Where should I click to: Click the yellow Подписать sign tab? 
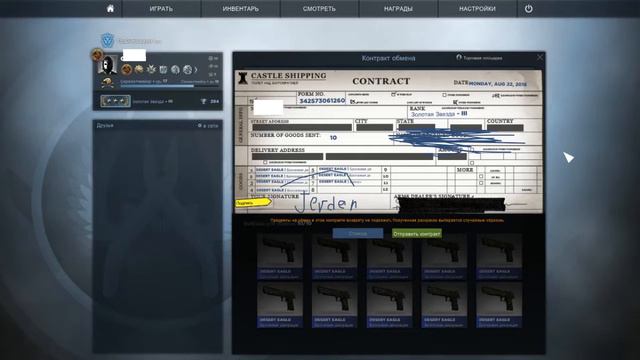[x=253, y=202]
